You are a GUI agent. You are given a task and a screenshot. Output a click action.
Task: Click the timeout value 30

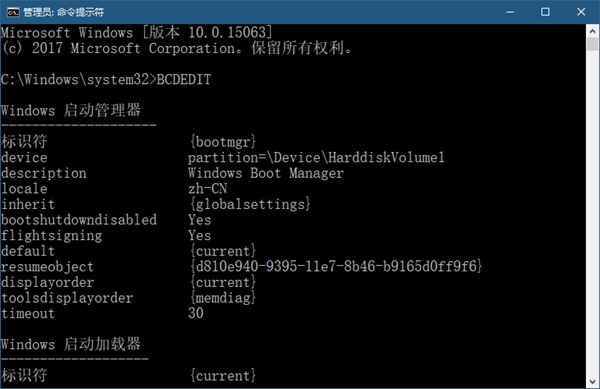[196, 313]
